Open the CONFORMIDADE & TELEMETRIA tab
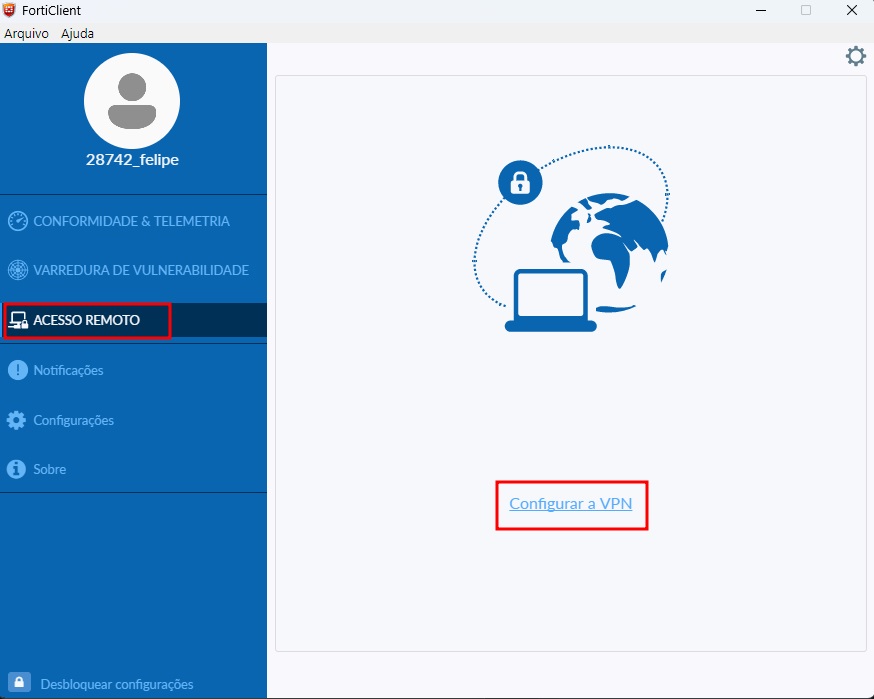Viewport: 874px width, 699px height. (133, 221)
